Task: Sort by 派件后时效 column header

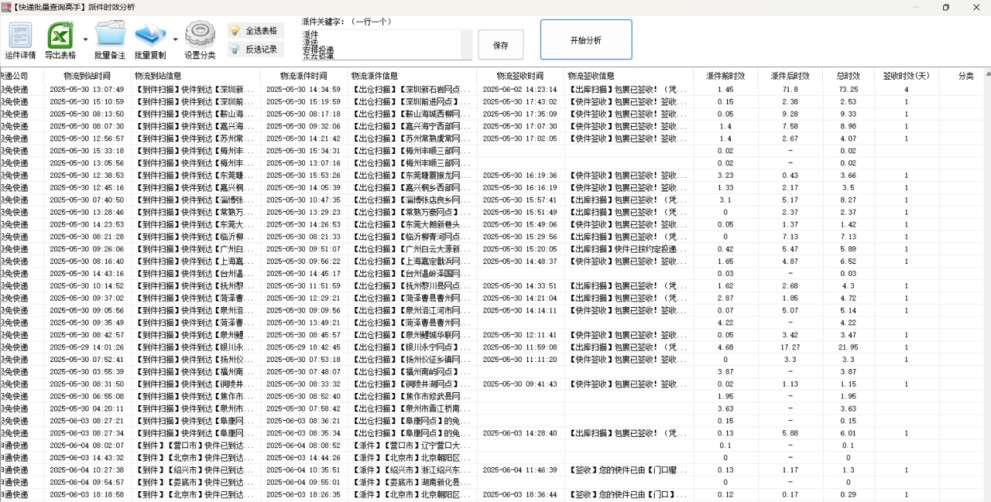Action: tap(790, 76)
